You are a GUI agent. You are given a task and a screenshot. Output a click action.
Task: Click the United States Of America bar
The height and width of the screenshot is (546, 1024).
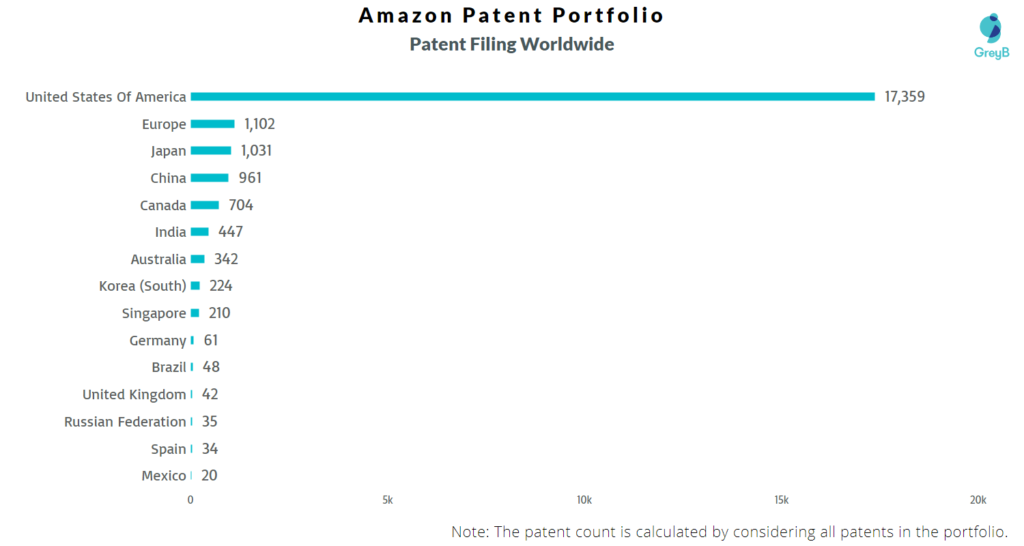click(x=532, y=97)
